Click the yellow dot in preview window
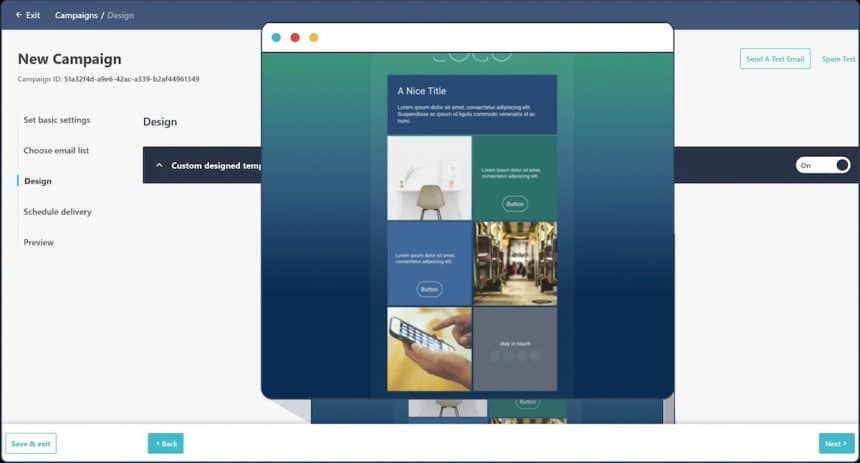This screenshot has width=860, height=463. 314,38
